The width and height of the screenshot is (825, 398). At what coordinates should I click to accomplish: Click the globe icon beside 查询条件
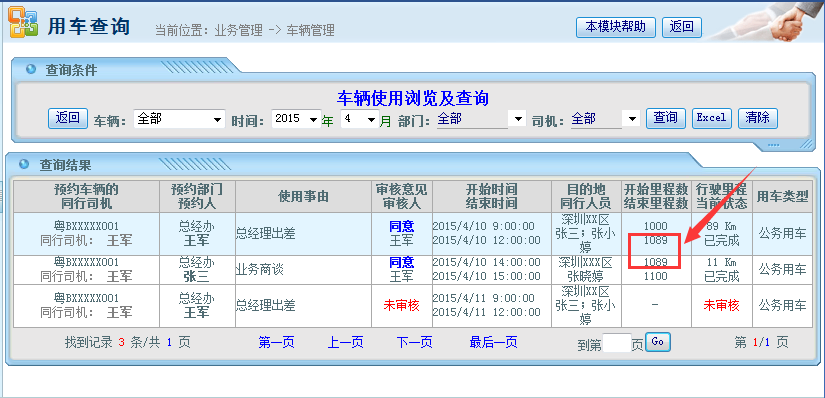[x=31, y=69]
